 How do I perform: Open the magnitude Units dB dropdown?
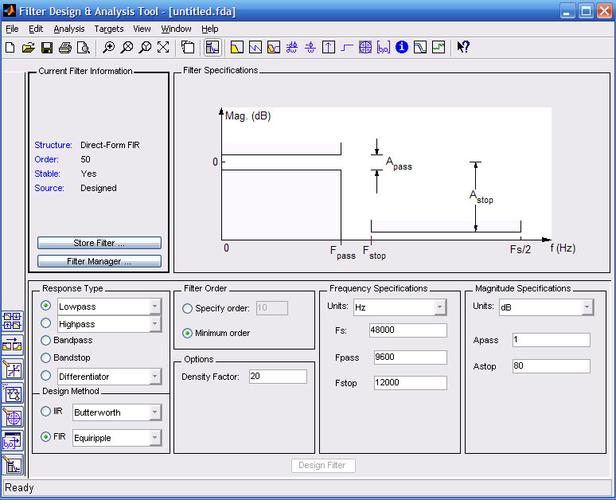[587, 307]
